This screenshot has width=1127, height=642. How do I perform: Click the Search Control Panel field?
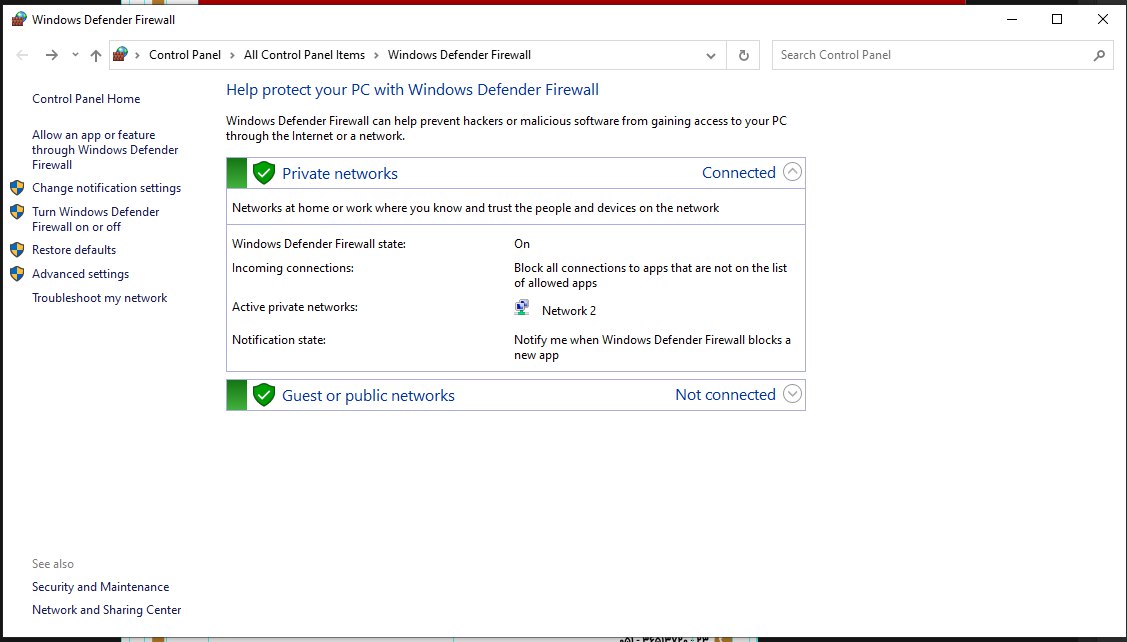942,55
